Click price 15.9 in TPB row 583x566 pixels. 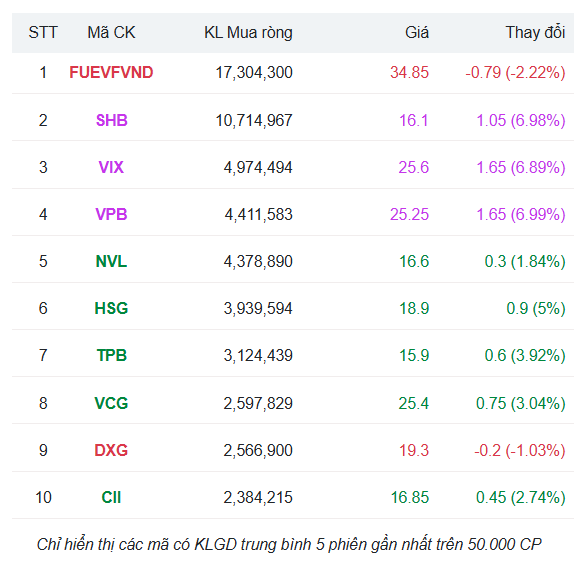414,356
